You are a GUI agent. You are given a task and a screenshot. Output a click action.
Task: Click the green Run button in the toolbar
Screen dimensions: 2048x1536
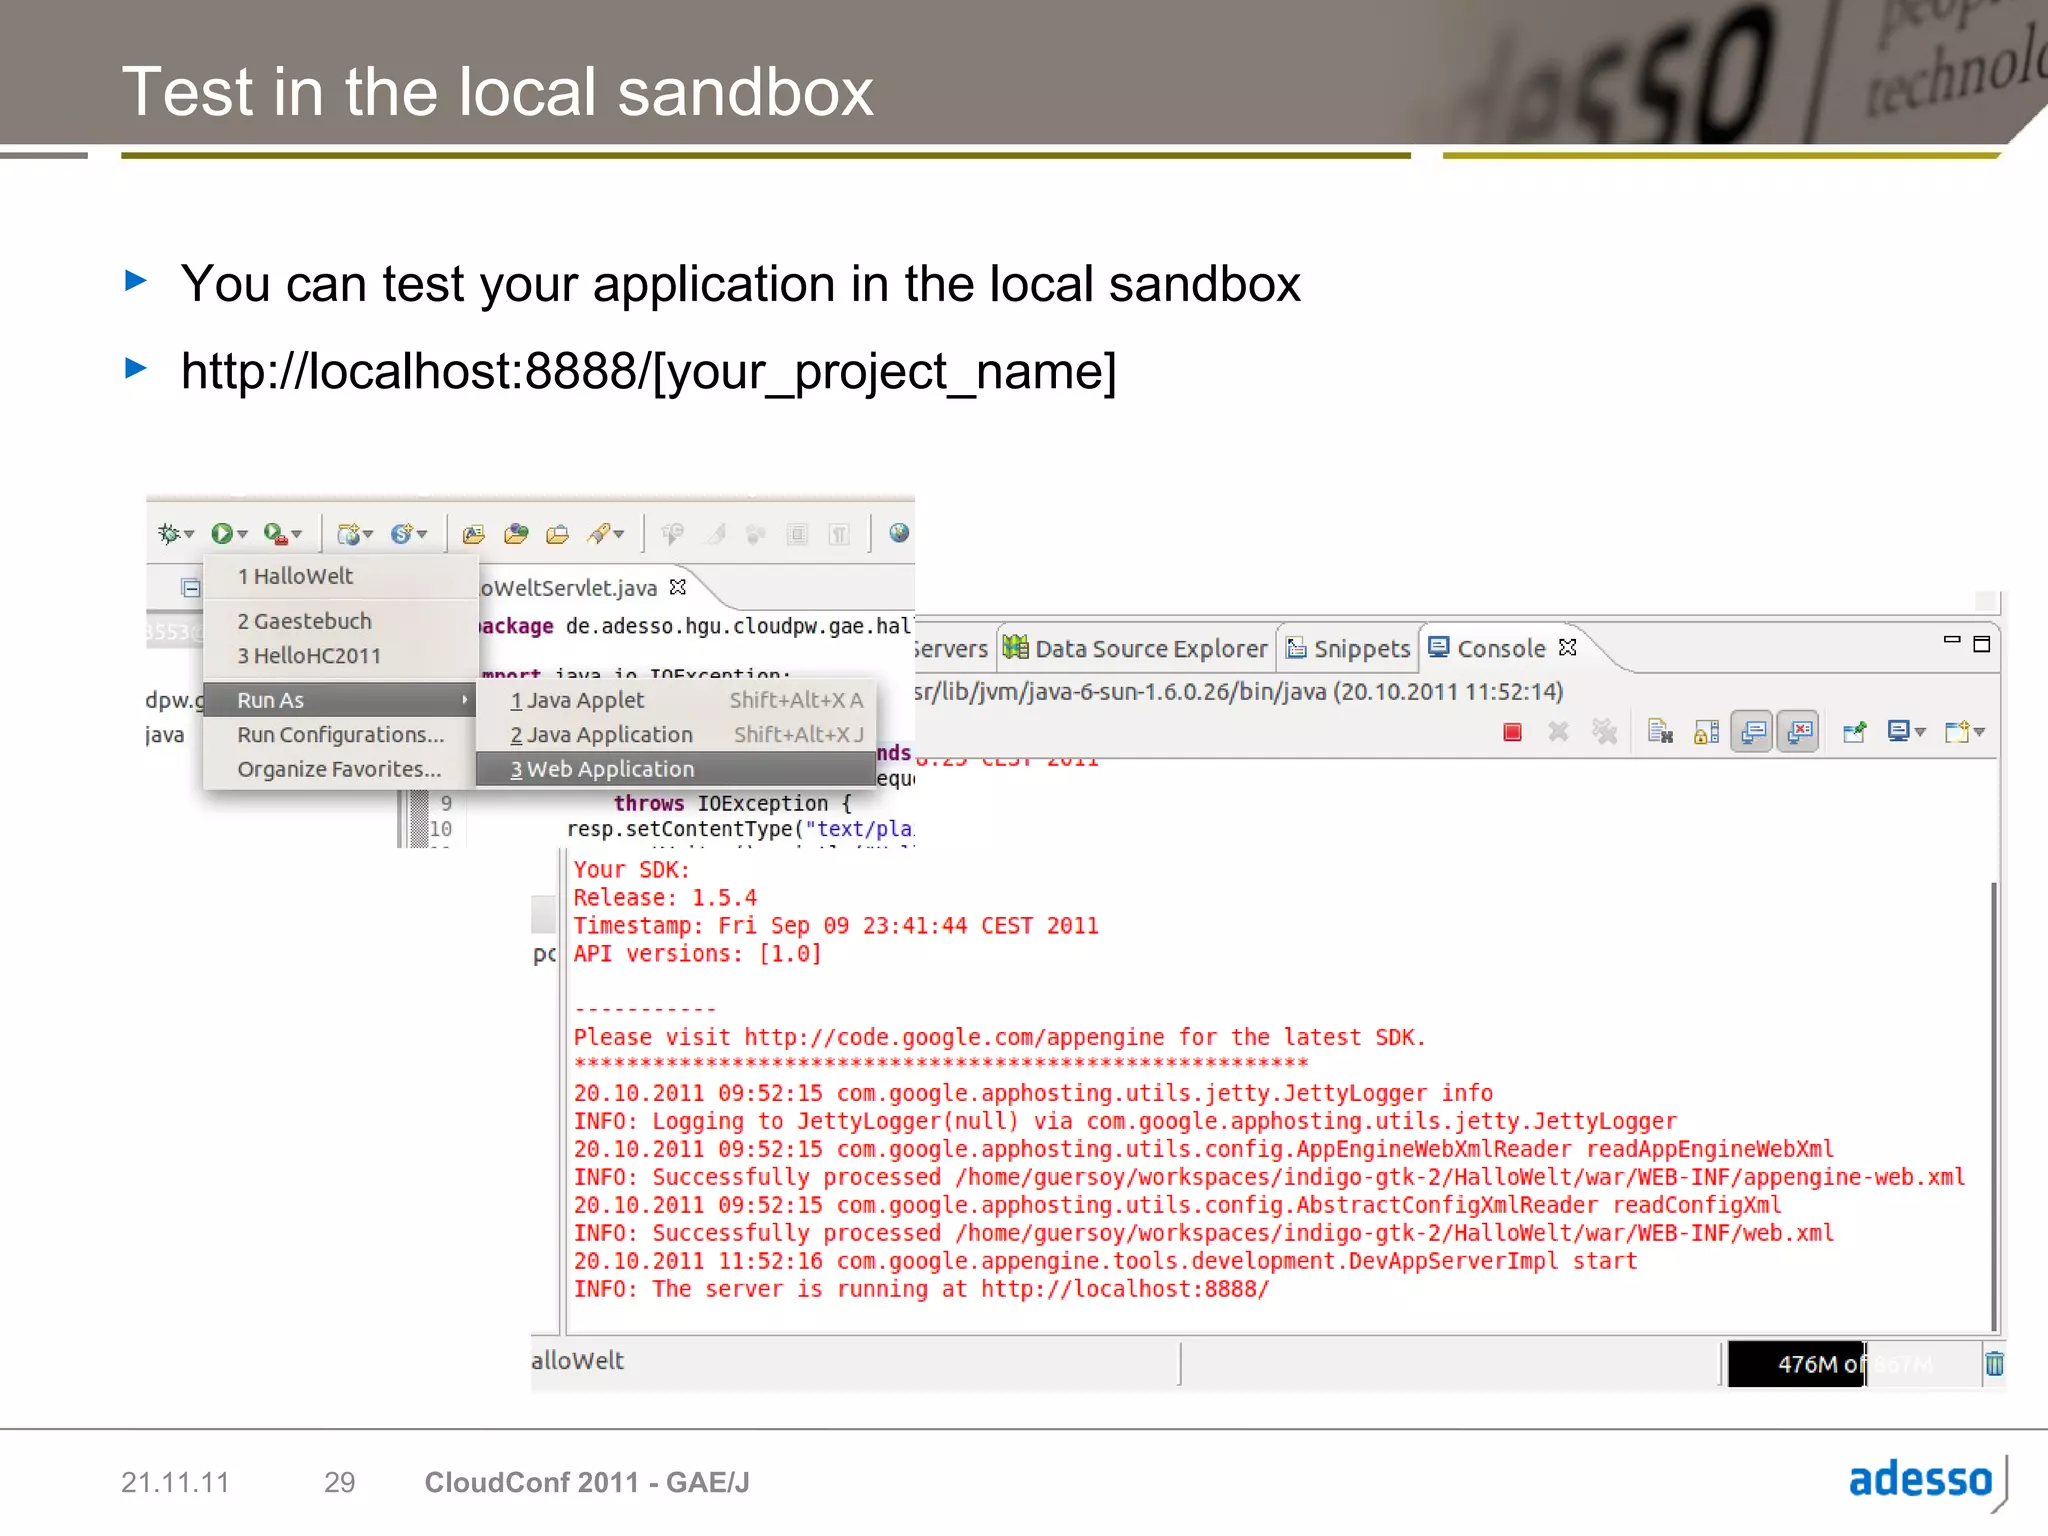pyautogui.click(x=222, y=534)
